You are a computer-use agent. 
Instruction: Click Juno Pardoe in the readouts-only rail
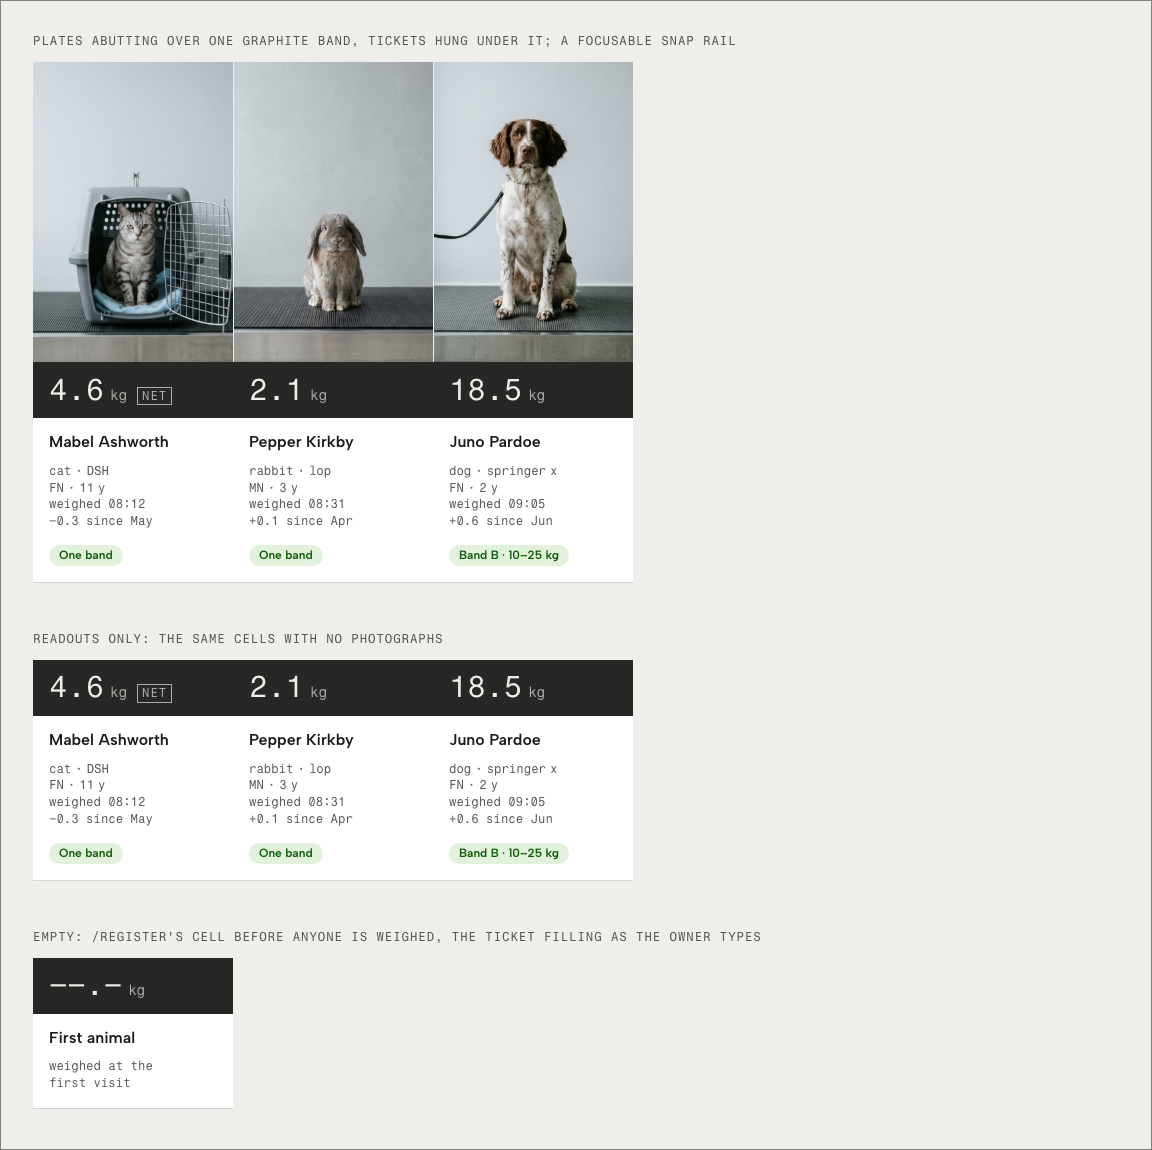(x=495, y=740)
